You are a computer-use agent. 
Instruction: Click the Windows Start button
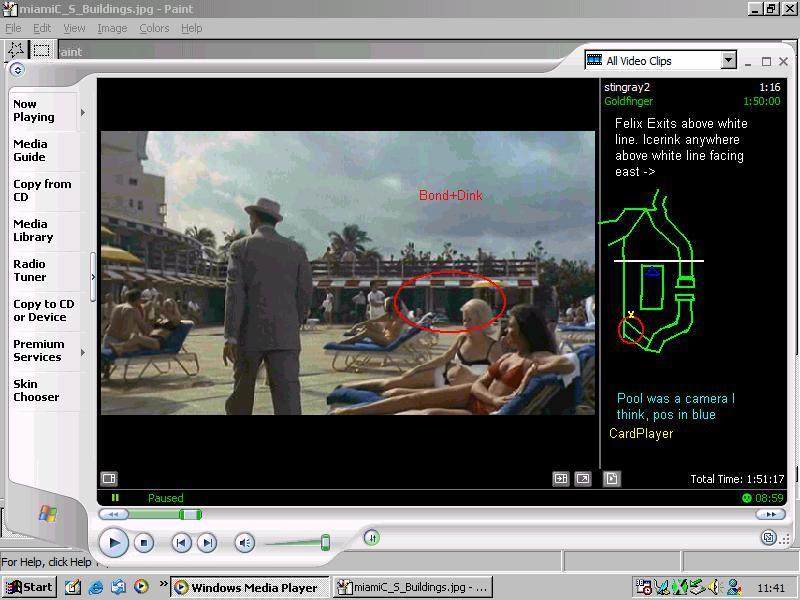[29, 587]
